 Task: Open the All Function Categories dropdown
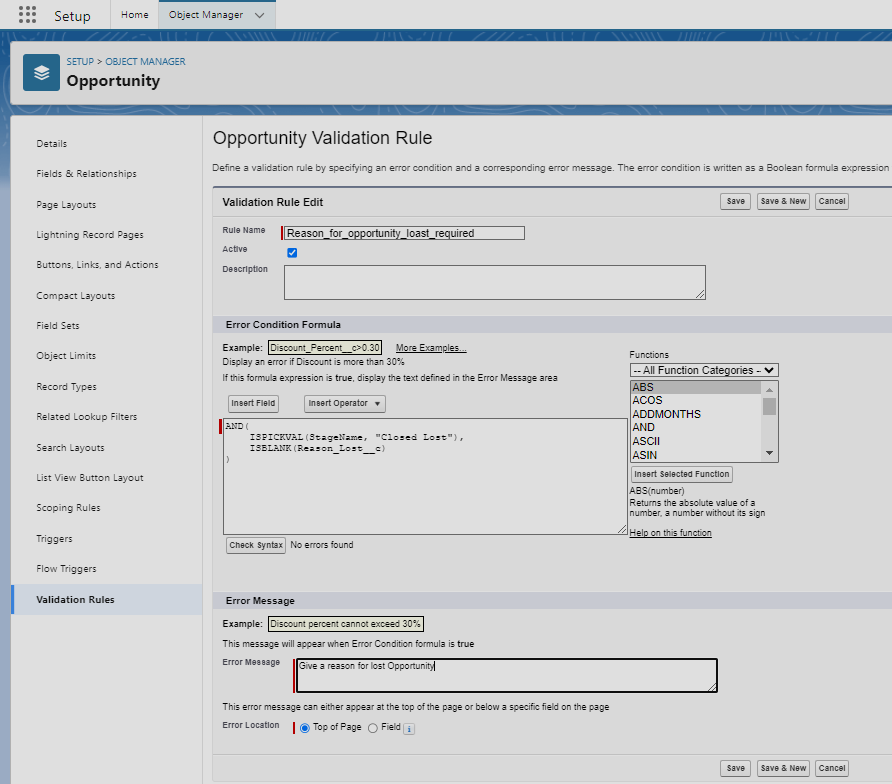(704, 370)
